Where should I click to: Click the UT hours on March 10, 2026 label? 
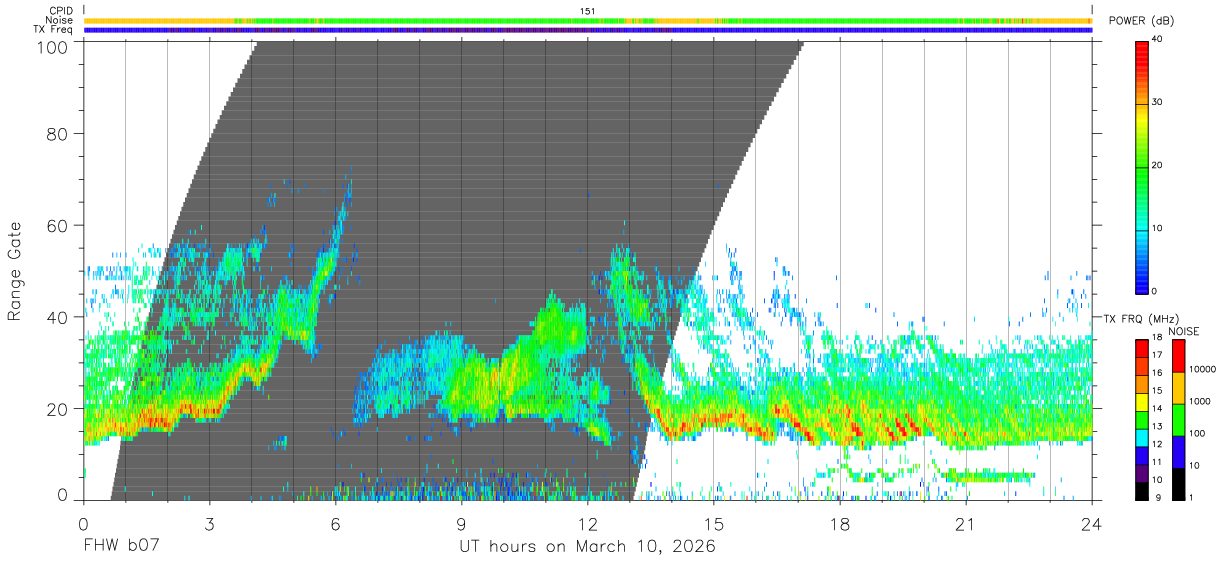[x=587, y=548]
